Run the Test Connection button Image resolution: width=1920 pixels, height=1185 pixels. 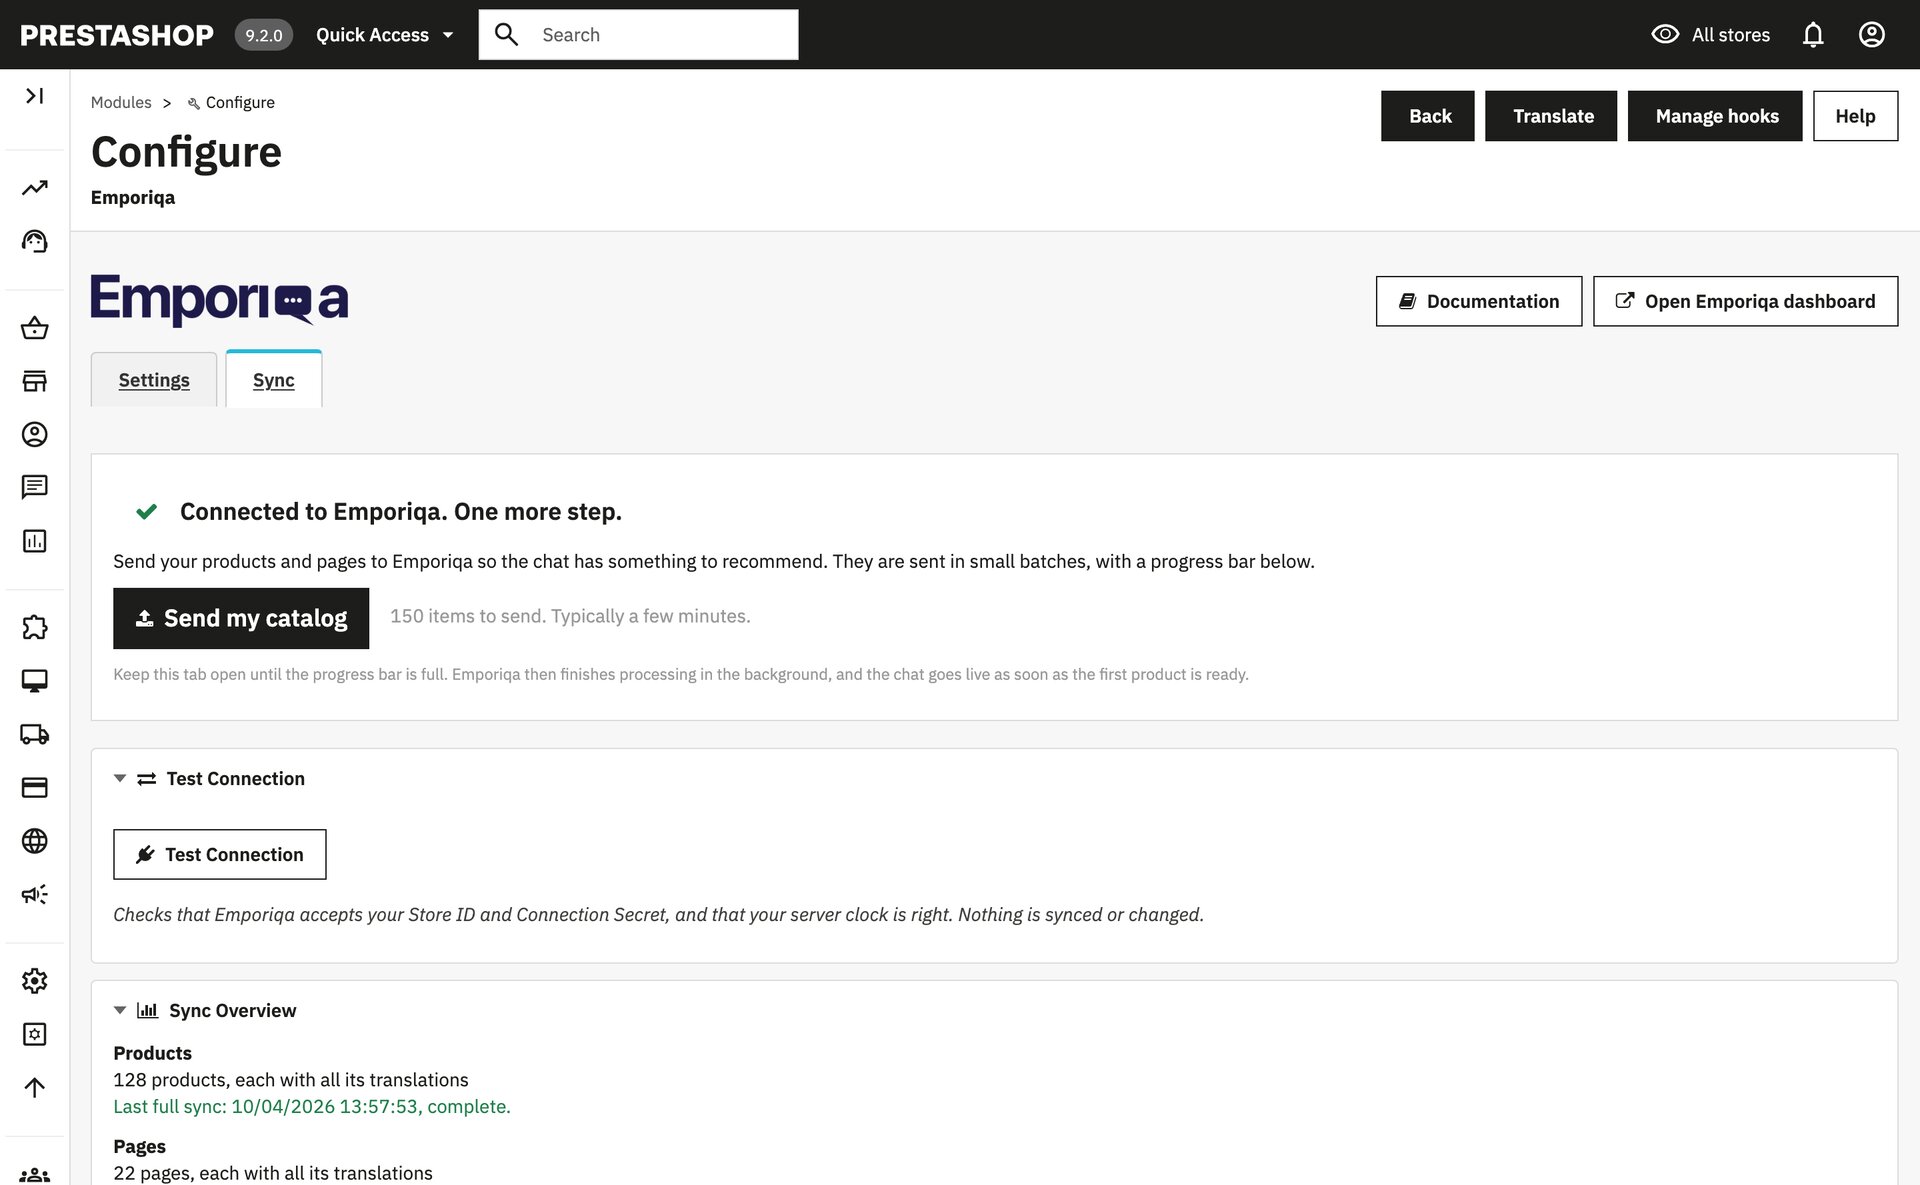pos(220,855)
